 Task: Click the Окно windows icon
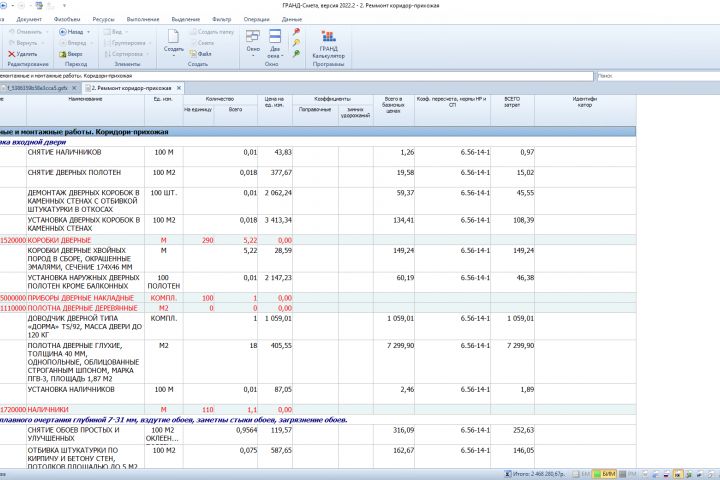coord(253,36)
